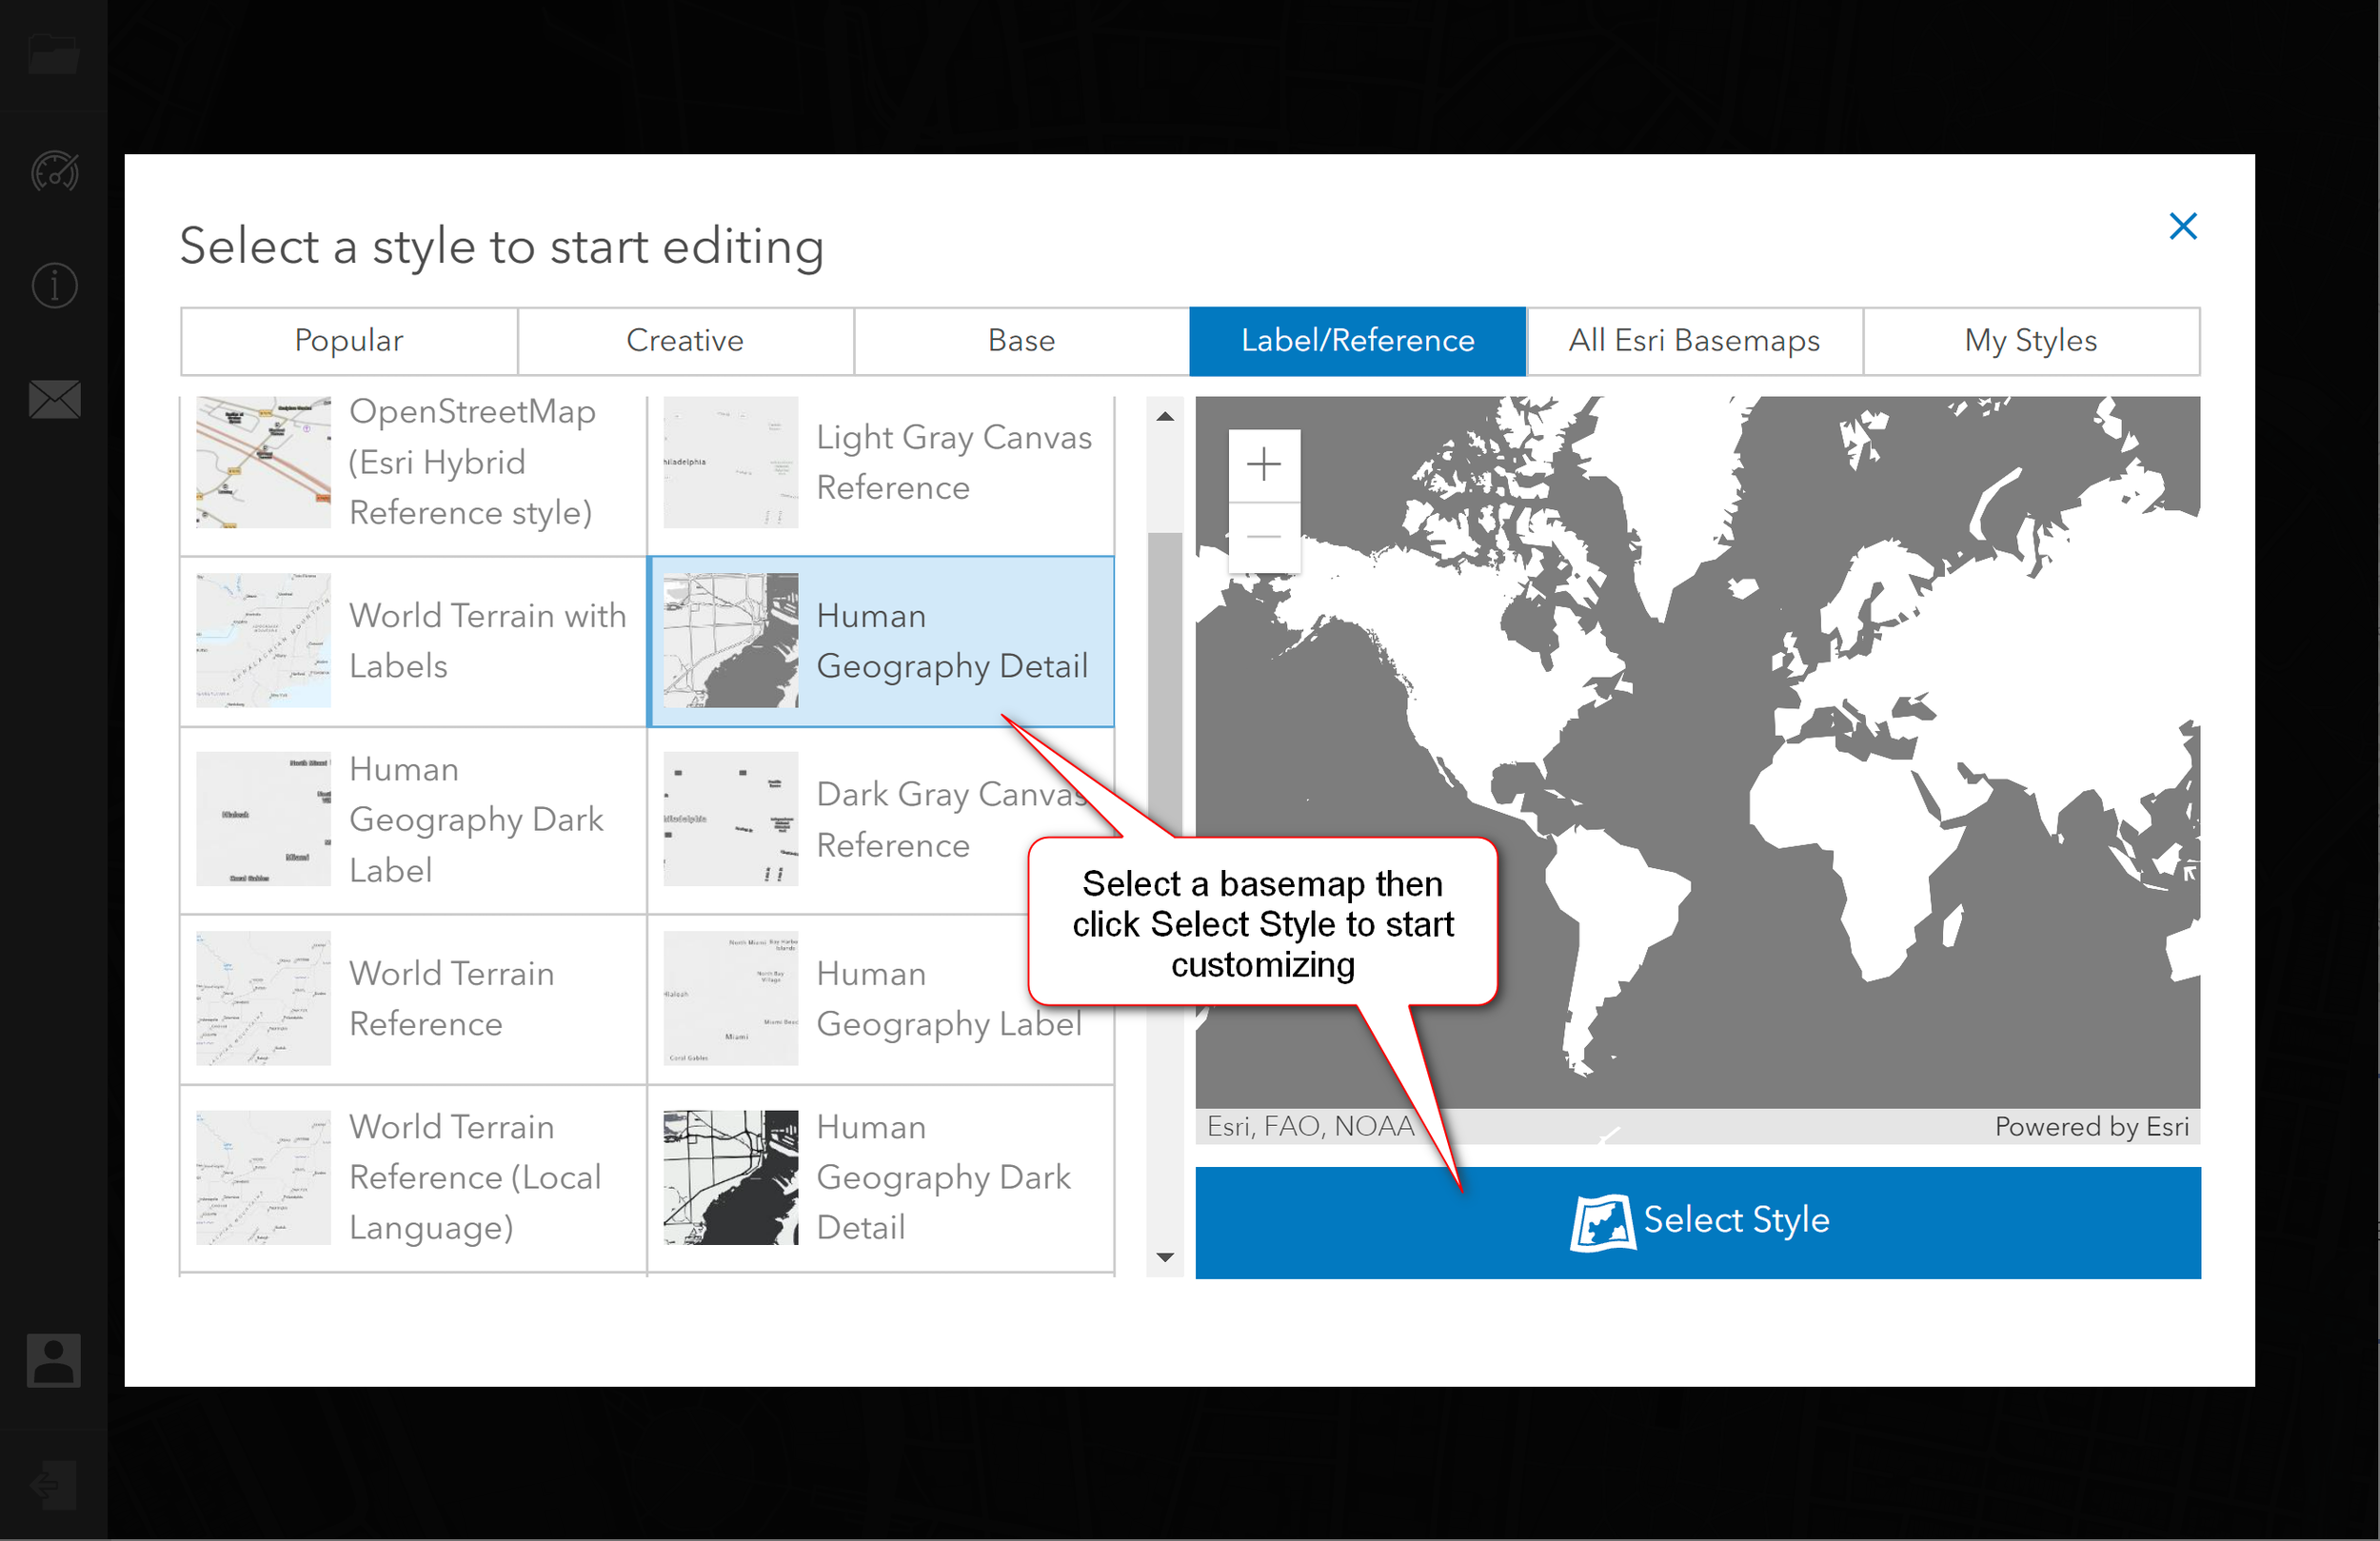Click the speedometer icon in the sidebar
The image size is (2380, 1541).
point(53,172)
